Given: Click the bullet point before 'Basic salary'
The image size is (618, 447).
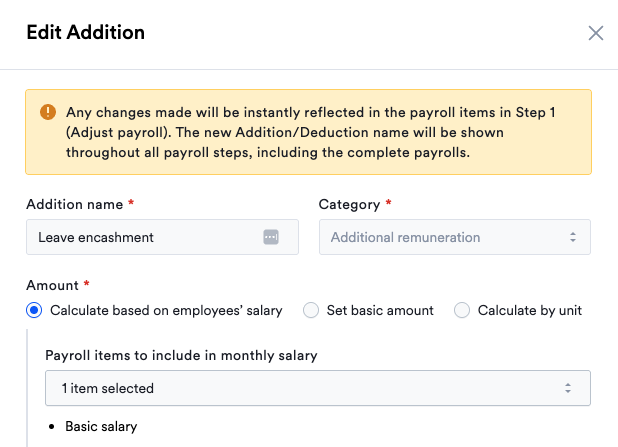Looking at the screenshot, I should 50,428.
